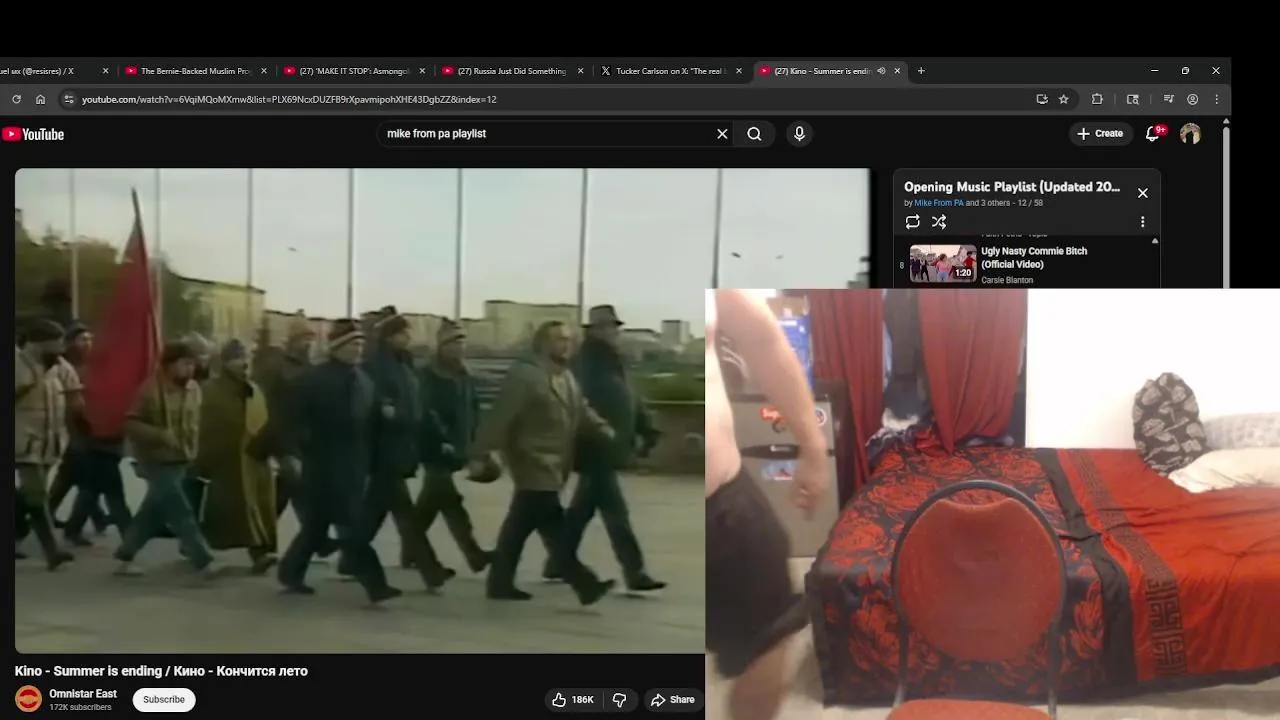This screenshot has height=720, width=1280.
Task: Open the Chrome profile icon
Action: pos(1192,99)
